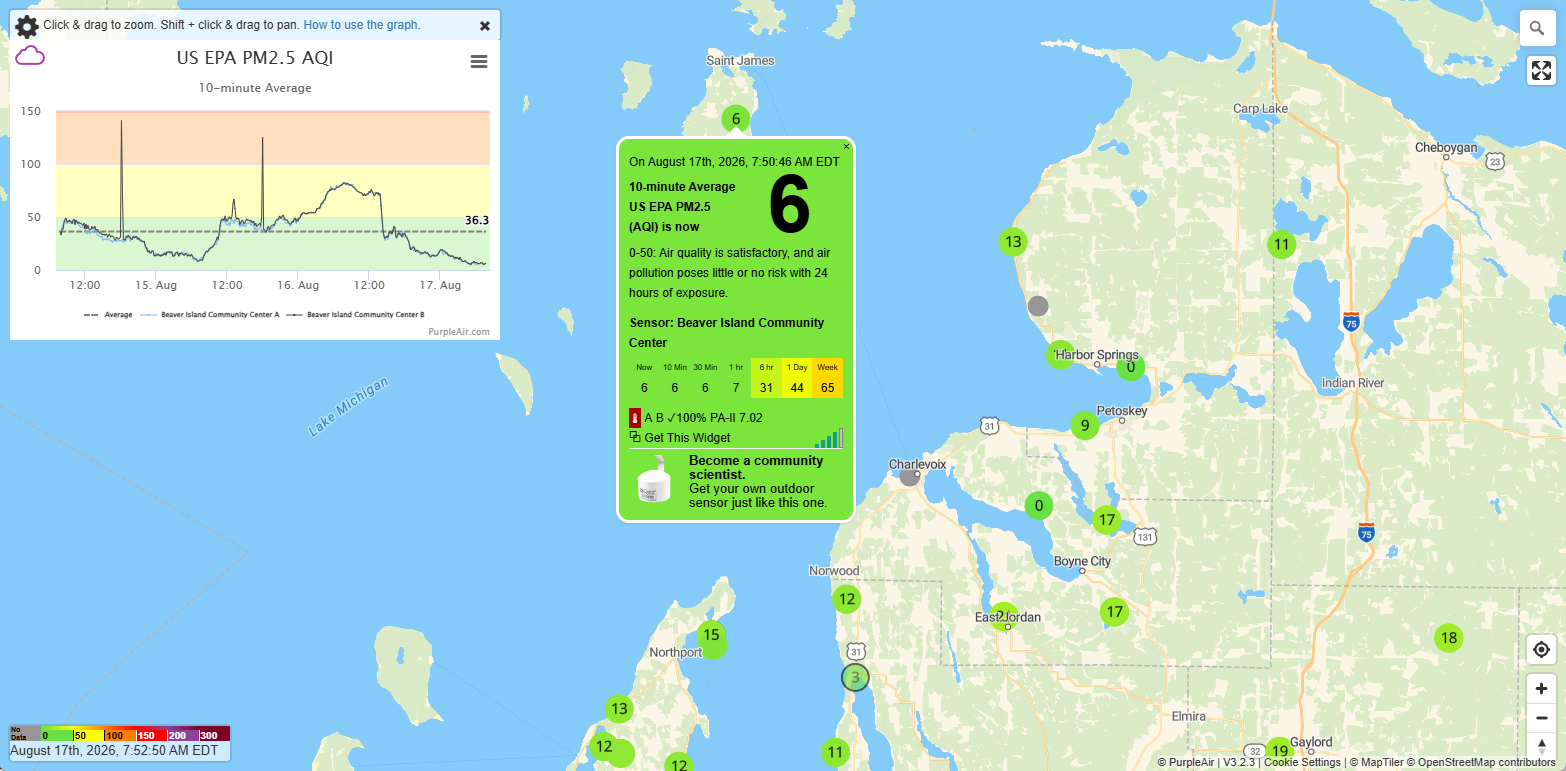Click the August 17th timestamp below legend

point(114,750)
